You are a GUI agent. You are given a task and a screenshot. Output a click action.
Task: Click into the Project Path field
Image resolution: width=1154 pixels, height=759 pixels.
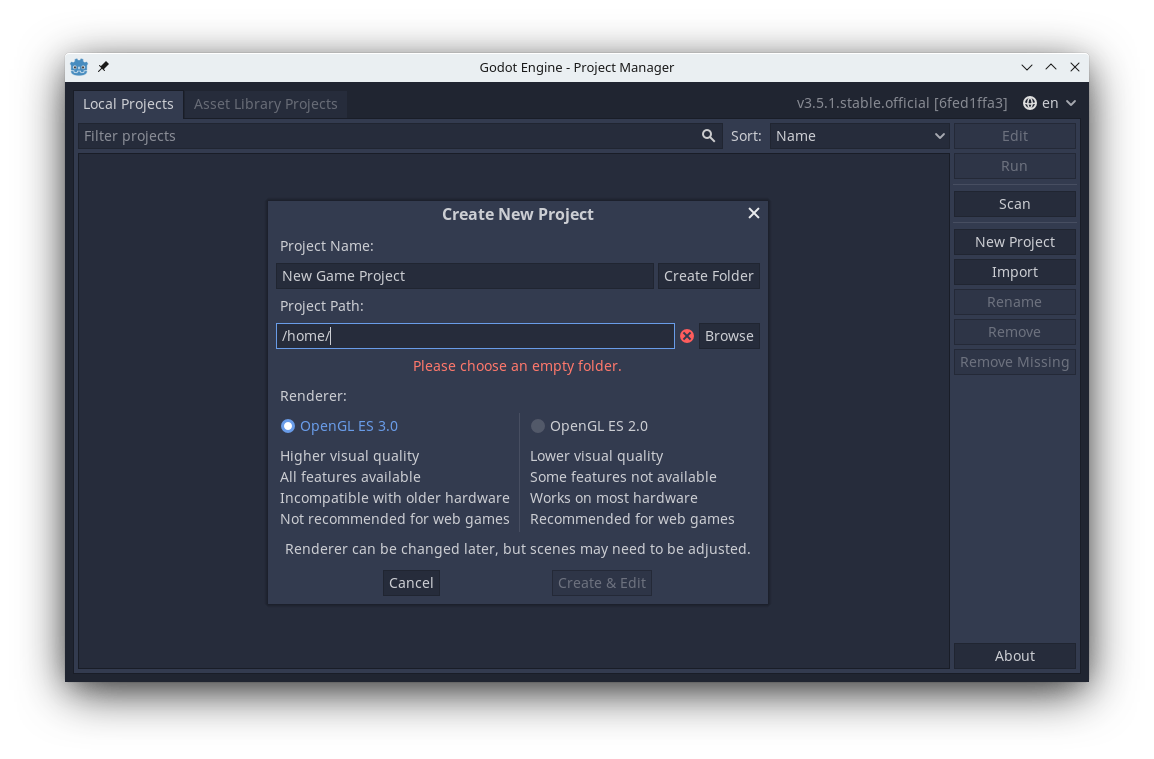pos(475,336)
